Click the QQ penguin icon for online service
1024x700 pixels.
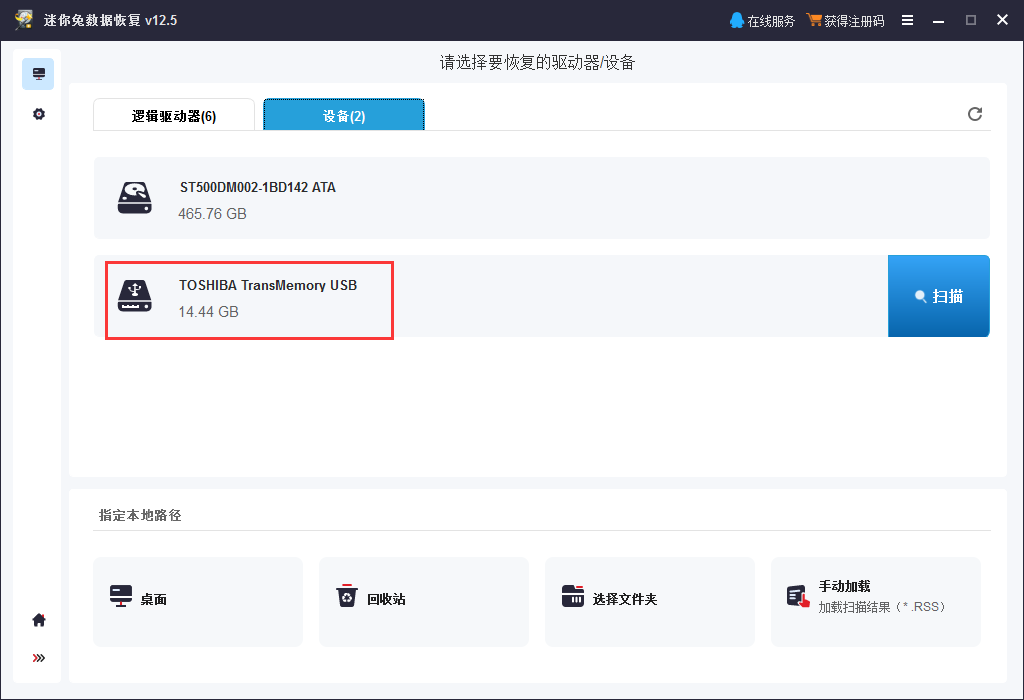[737, 20]
